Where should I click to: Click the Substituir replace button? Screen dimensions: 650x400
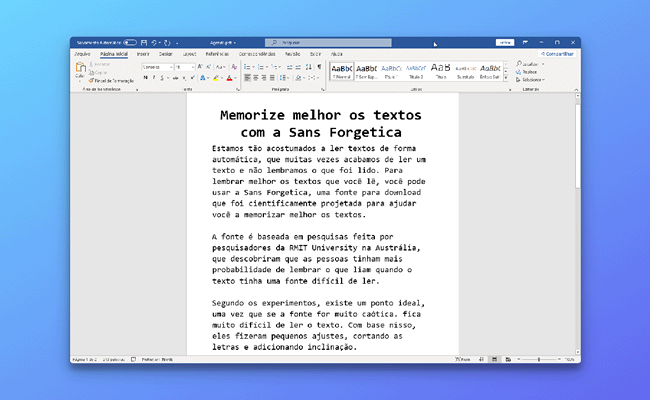[x=526, y=72]
